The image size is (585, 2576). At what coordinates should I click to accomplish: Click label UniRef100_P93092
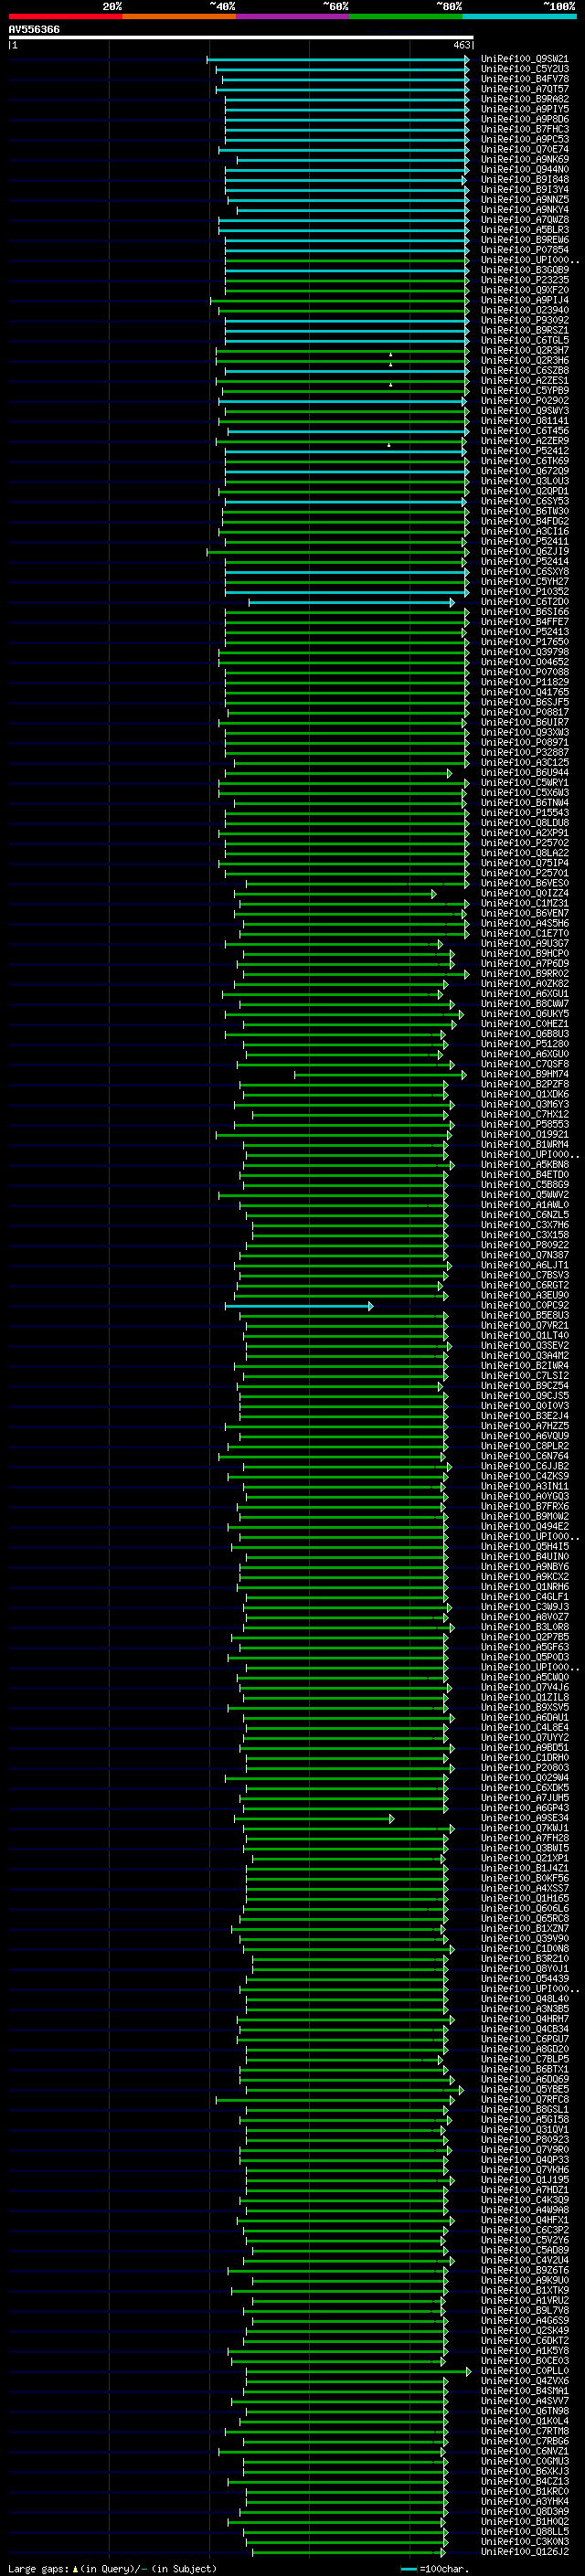524,320
